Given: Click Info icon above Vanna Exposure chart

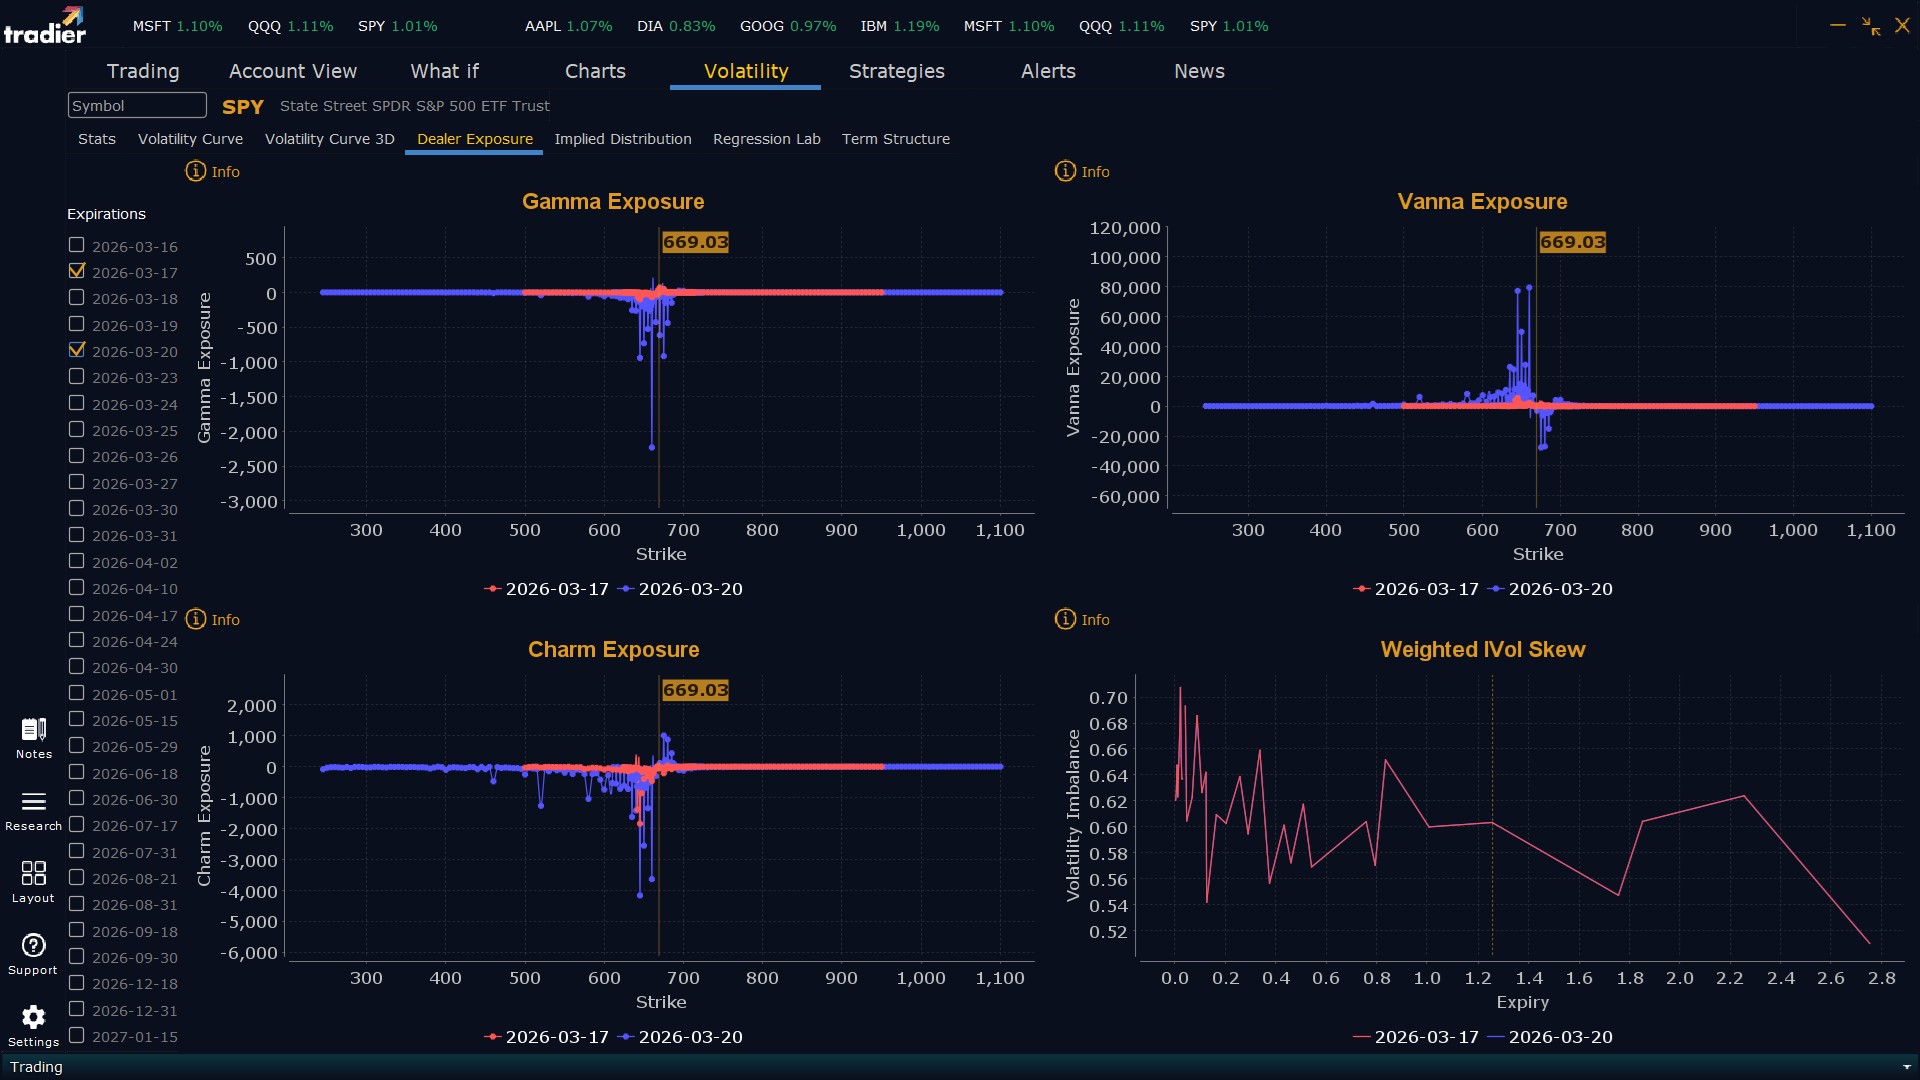Looking at the screenshot, I should tap(1065, 172).
